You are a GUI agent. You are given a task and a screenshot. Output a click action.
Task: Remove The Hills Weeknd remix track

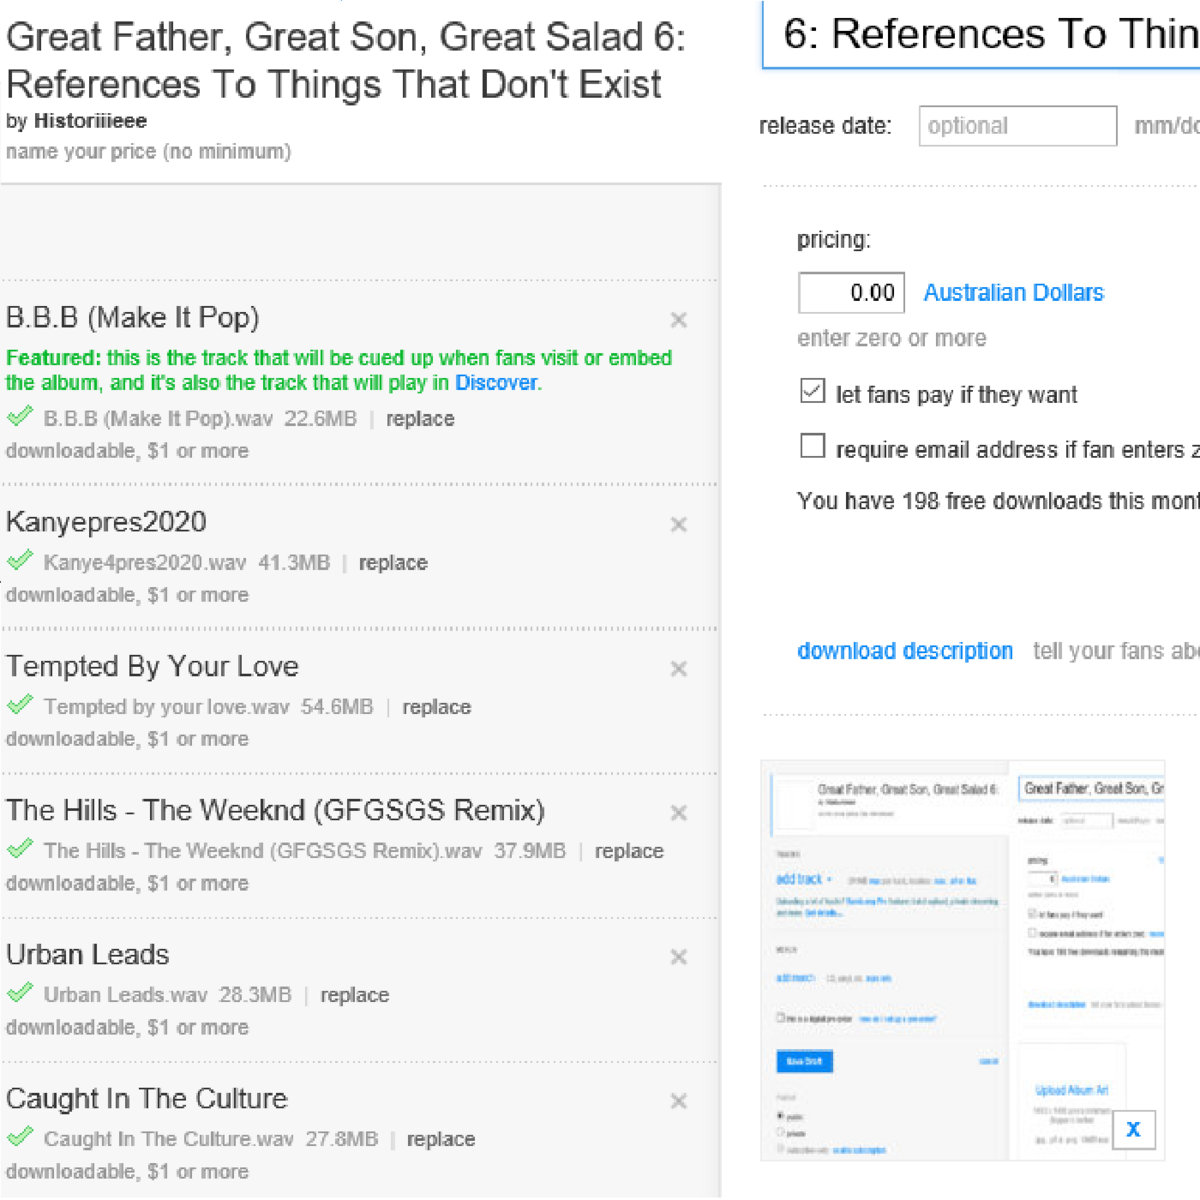(x=678, y=813)
